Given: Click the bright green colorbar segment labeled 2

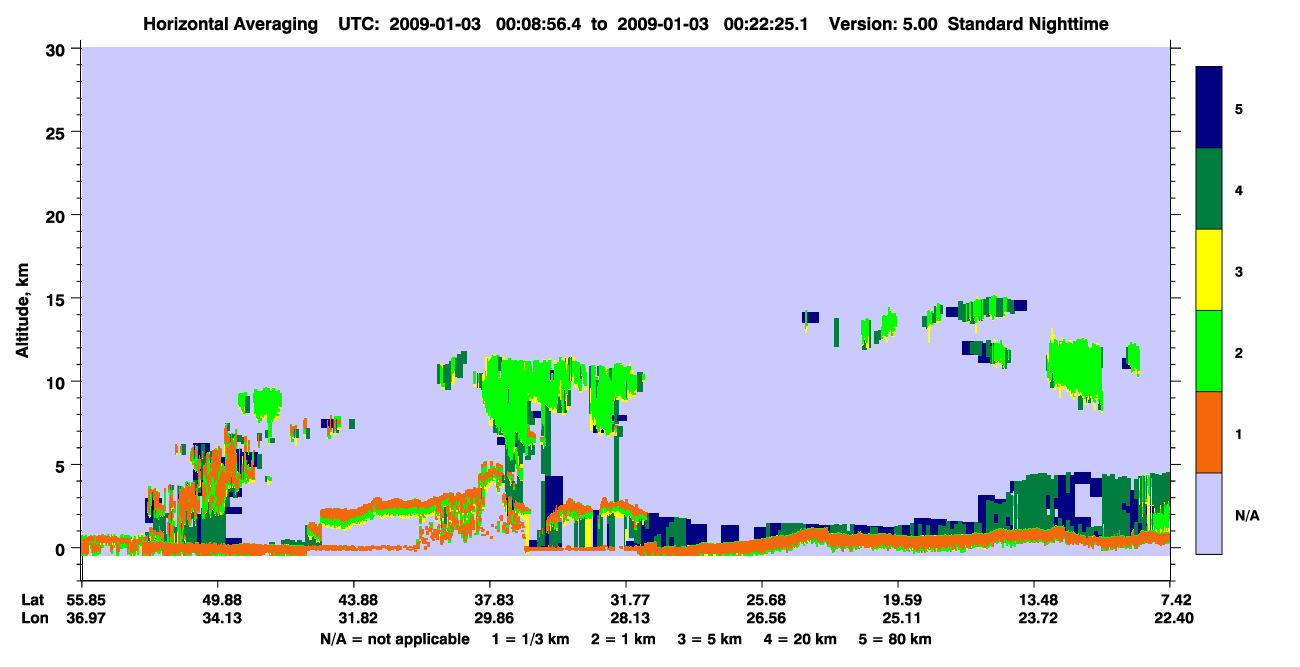Looking at the screenshot, I should coord(1209,351).
